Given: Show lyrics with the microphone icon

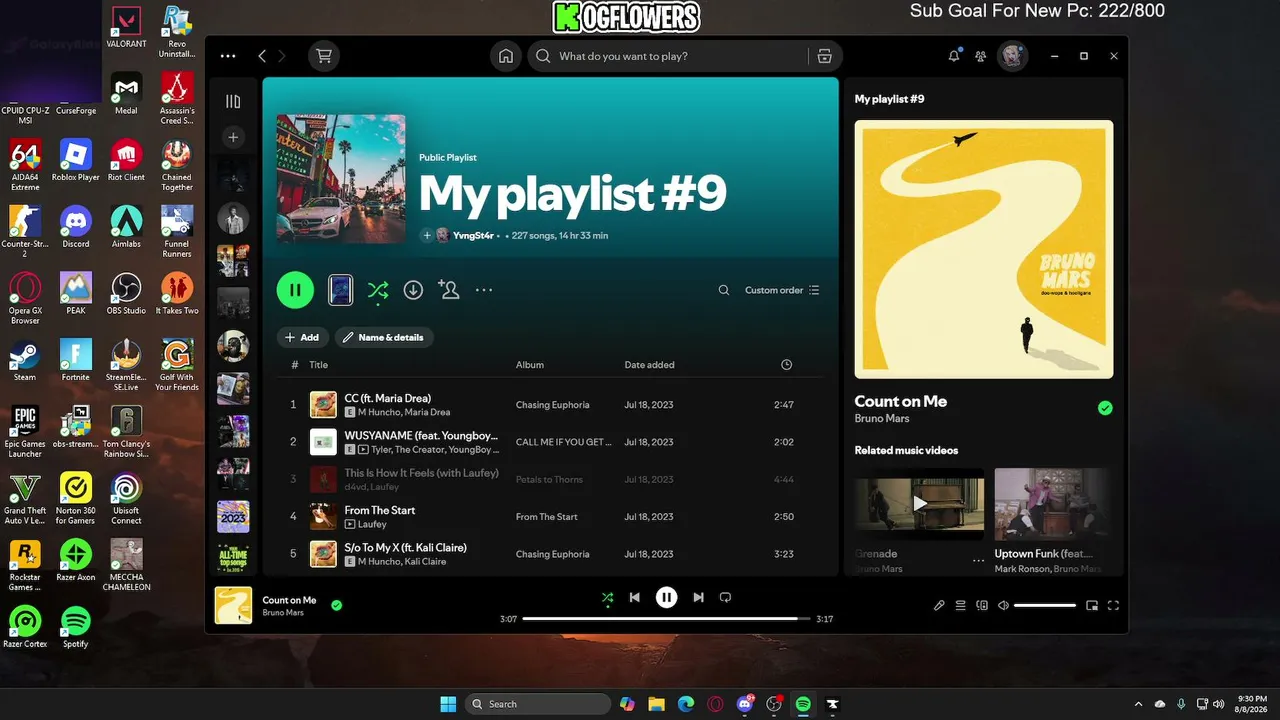Looking at the screenshot, I should point(939,605).
